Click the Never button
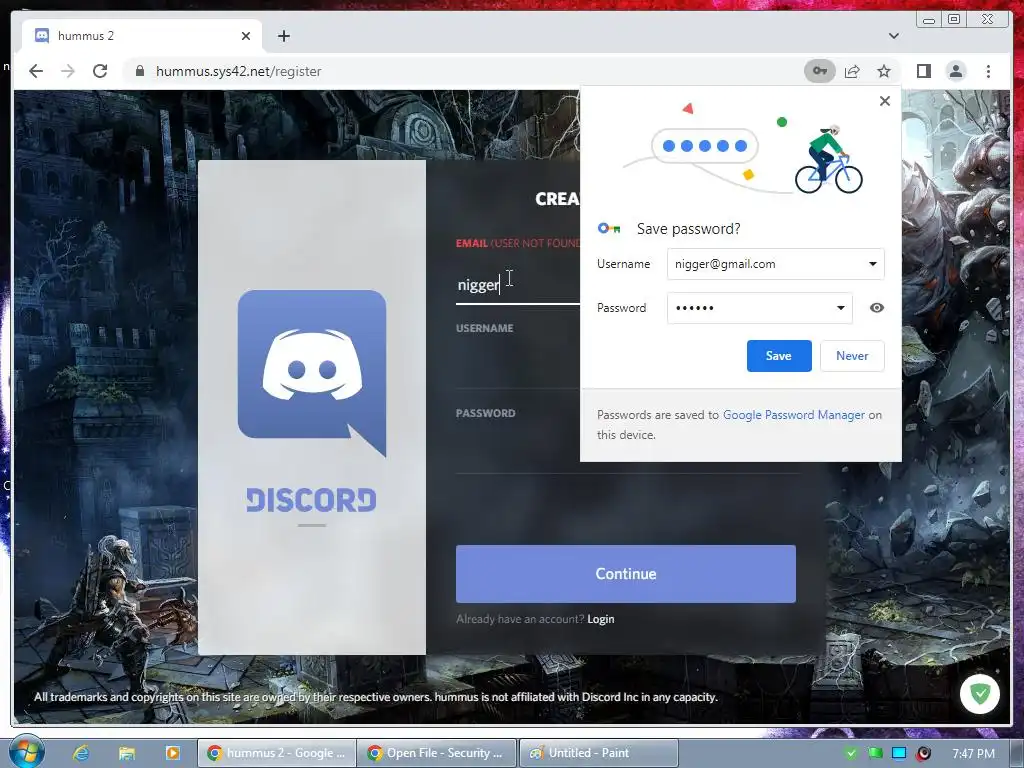 pyautogui.click(x=852, y=356)
